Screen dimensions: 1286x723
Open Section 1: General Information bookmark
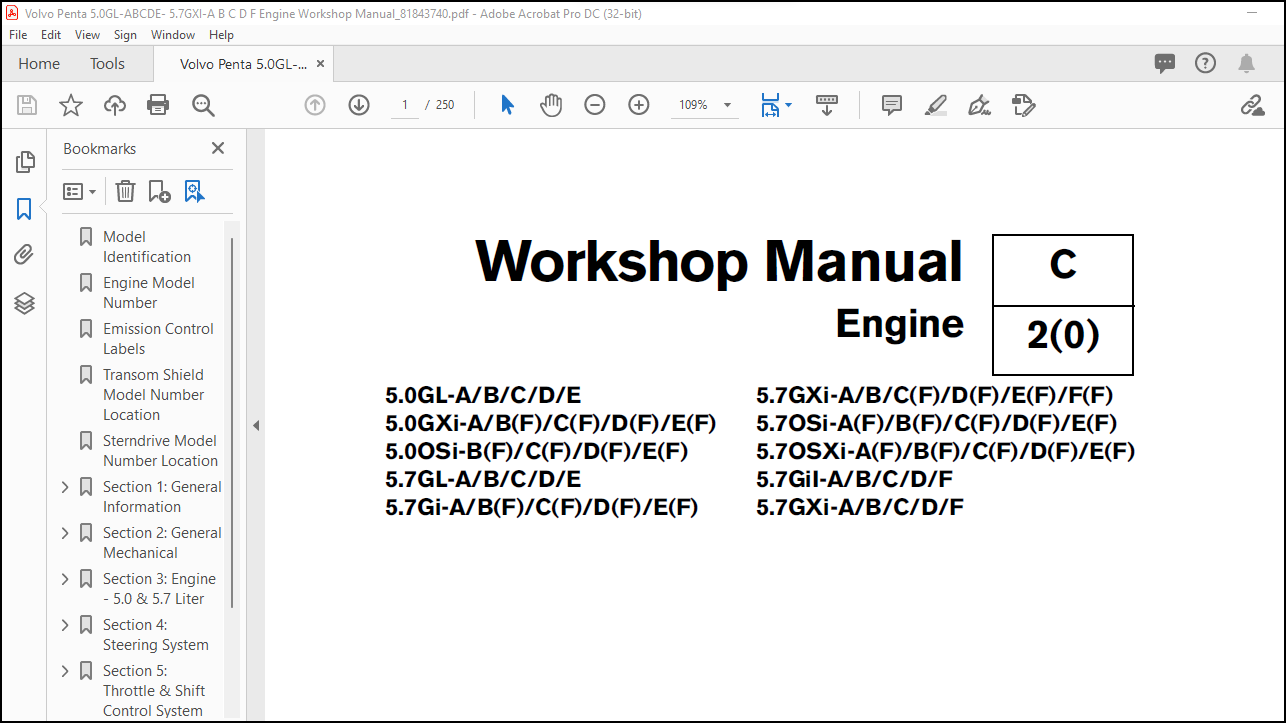pyautogui.click(x=162, y=497)
